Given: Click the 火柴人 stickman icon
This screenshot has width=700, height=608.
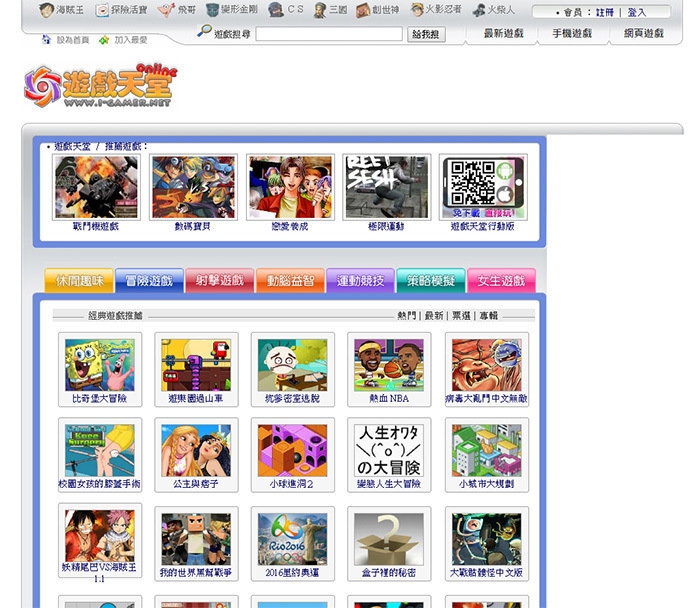Looking at the screenshot, I should pos(480,10).
